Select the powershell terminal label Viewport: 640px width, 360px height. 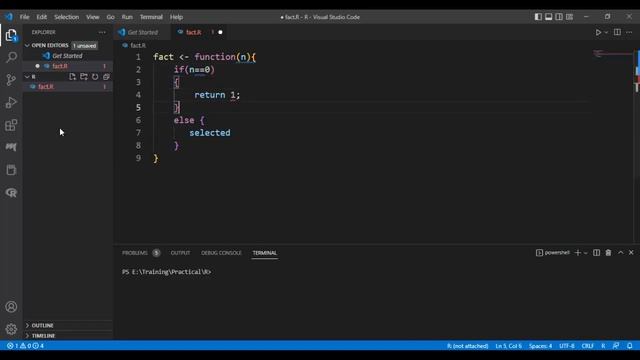553,253
